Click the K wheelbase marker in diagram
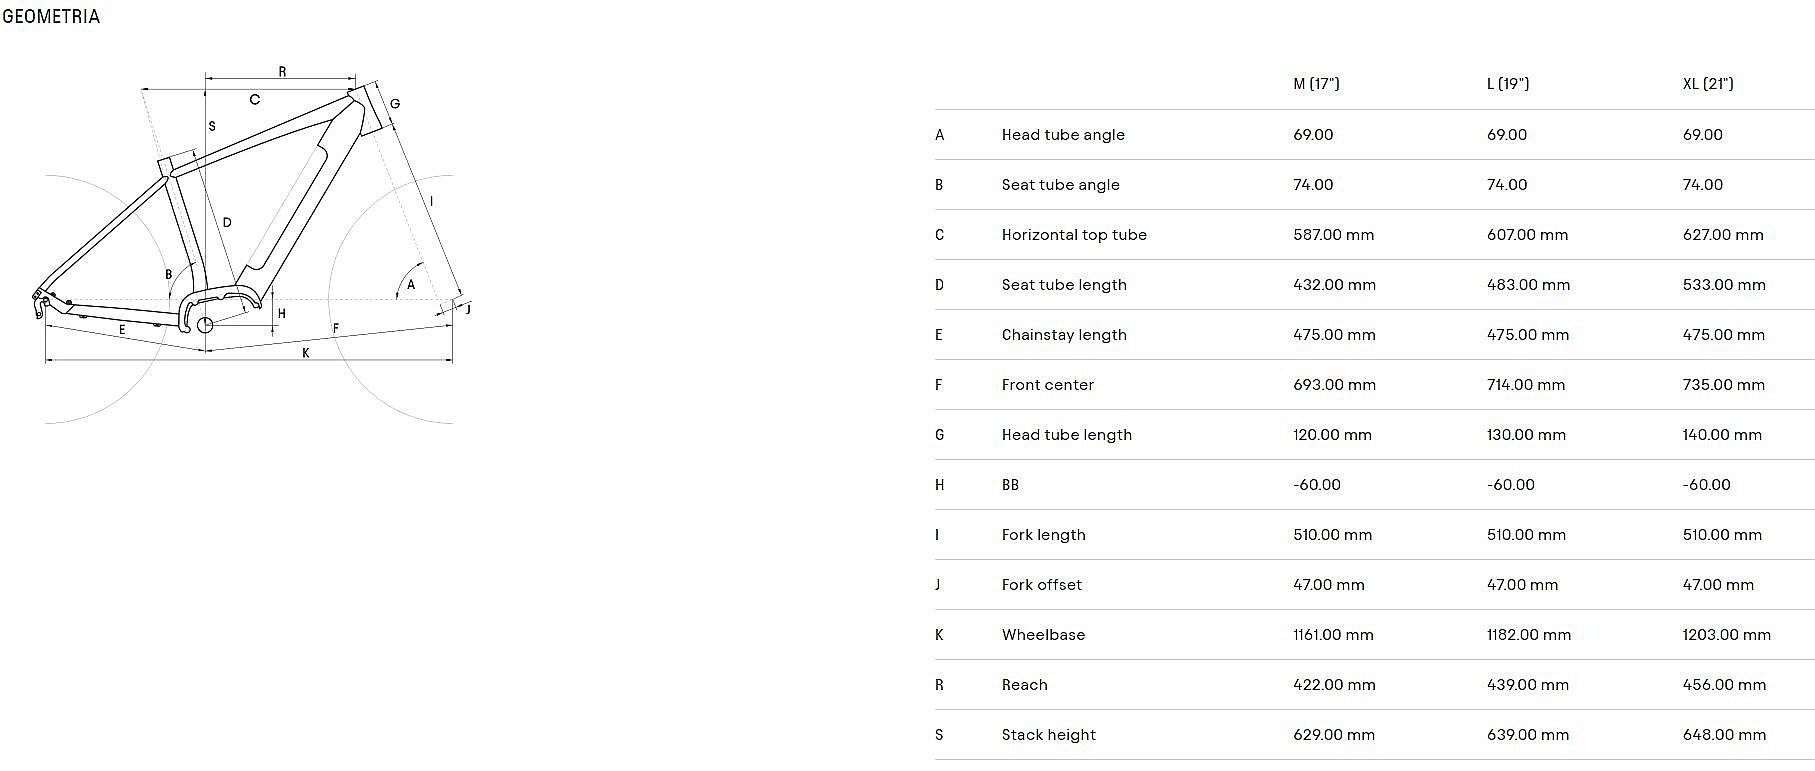The height and width of the screenshot is (771, 1815). (x=306, y=353)
